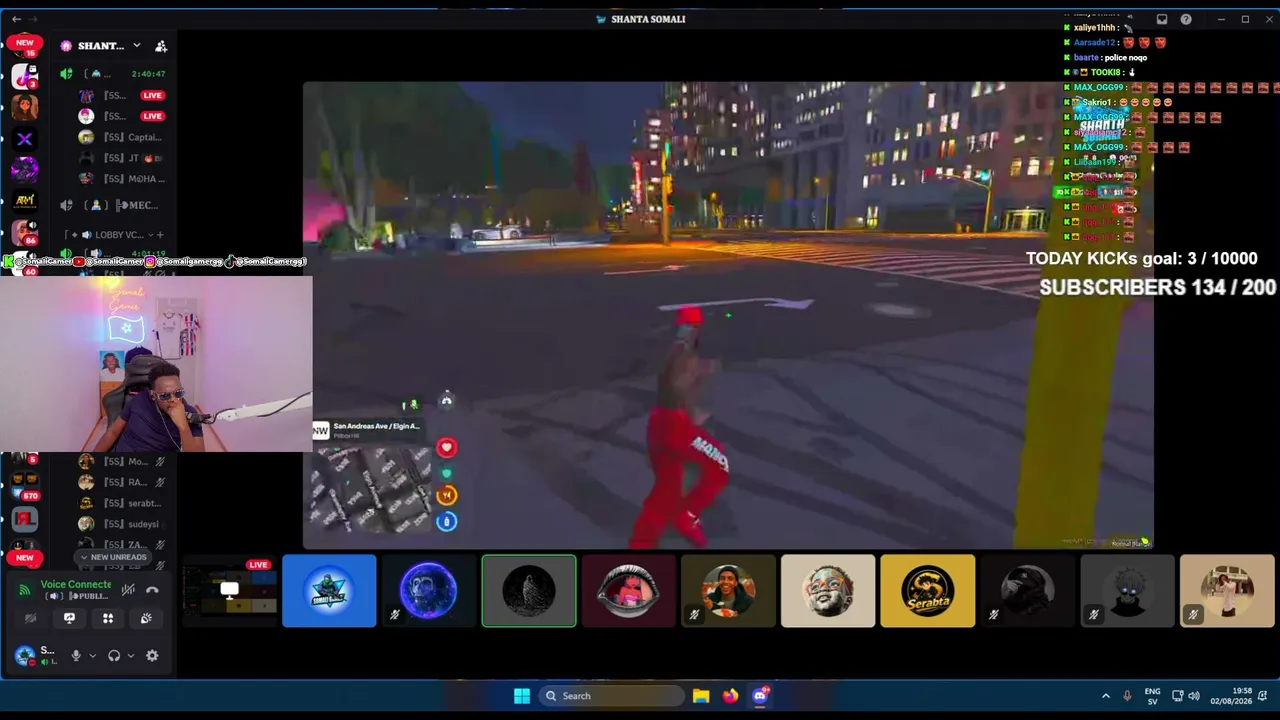Select the LIVE stream preview tile
This screenshot has width=1280, height=720.
(x=229, y=591)
